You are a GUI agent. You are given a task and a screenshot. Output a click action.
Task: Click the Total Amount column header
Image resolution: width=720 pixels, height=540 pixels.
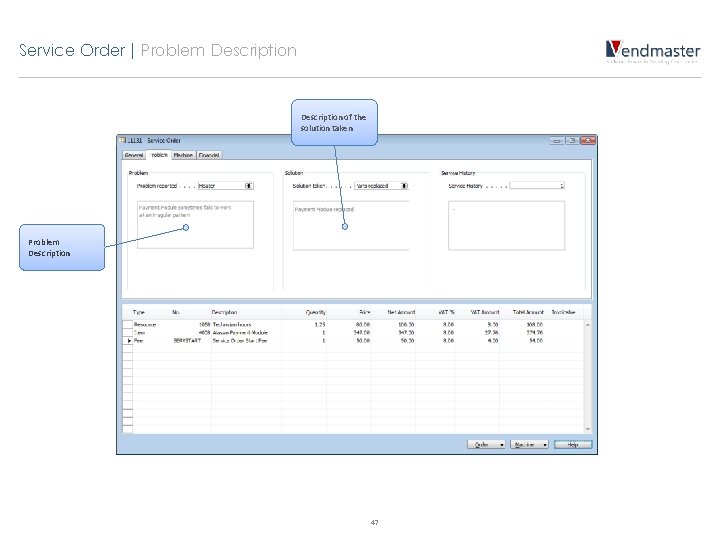click(528, 312)
